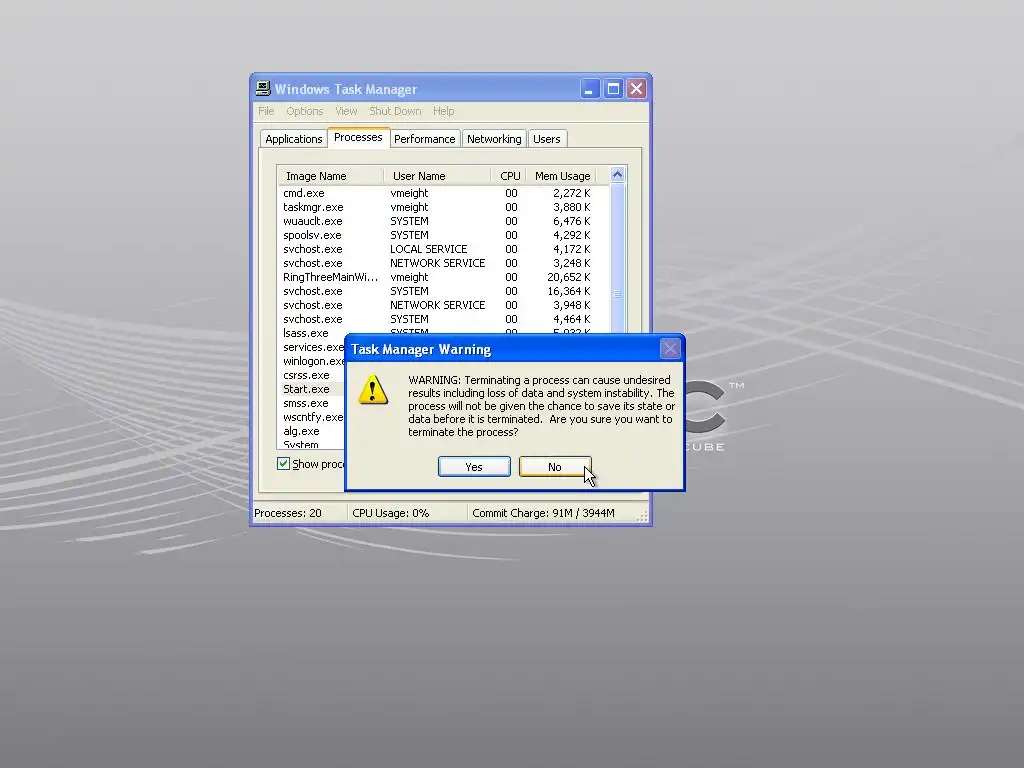Select the alg.exe process
The width and height of the screenshot is (1024, 768).
(x=312, y=432)
